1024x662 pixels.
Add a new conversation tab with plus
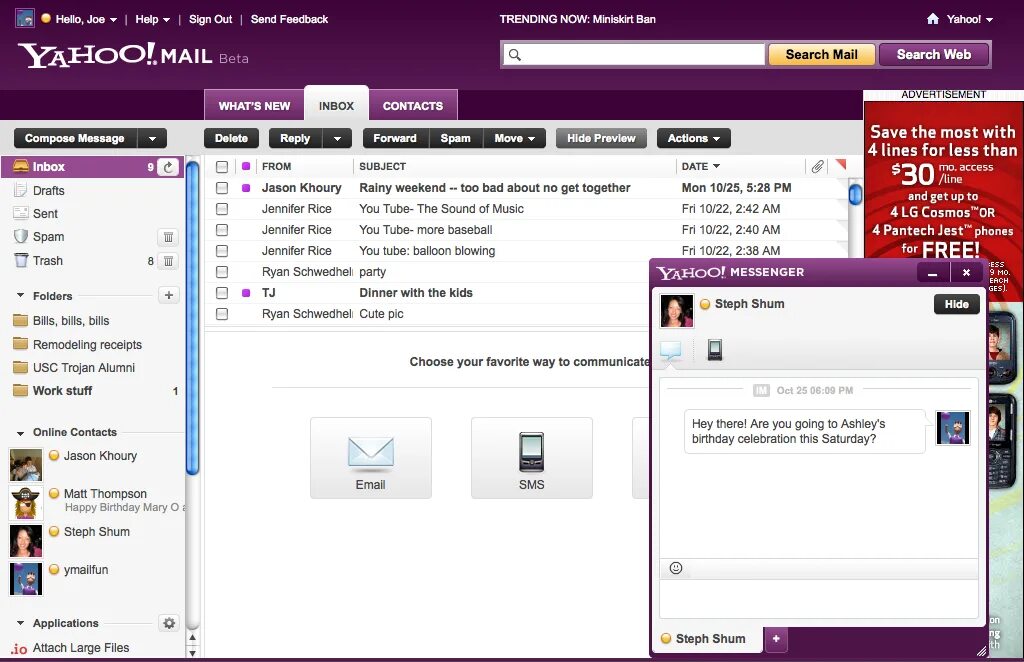point(776,638)
